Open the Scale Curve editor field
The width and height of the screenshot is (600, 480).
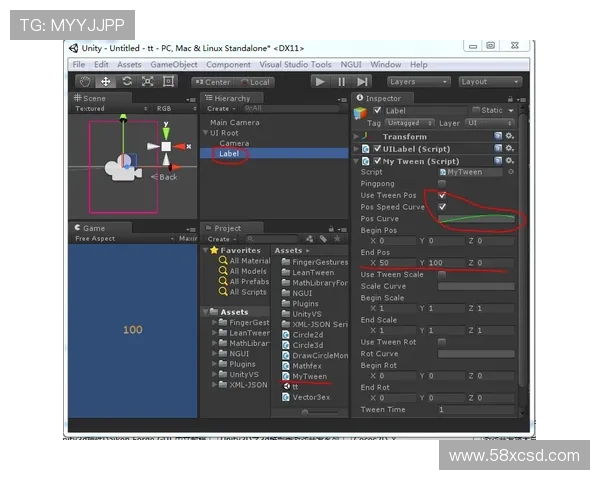click(x=476, y=286)
